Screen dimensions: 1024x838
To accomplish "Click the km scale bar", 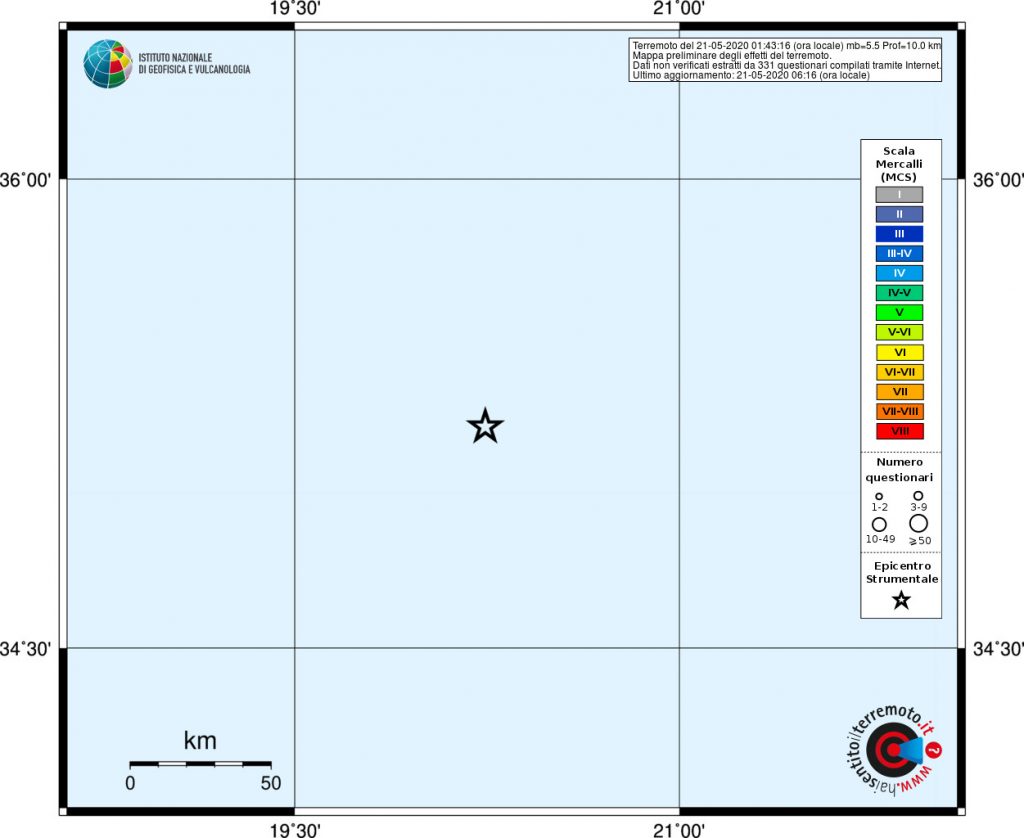I will [200, 764].
